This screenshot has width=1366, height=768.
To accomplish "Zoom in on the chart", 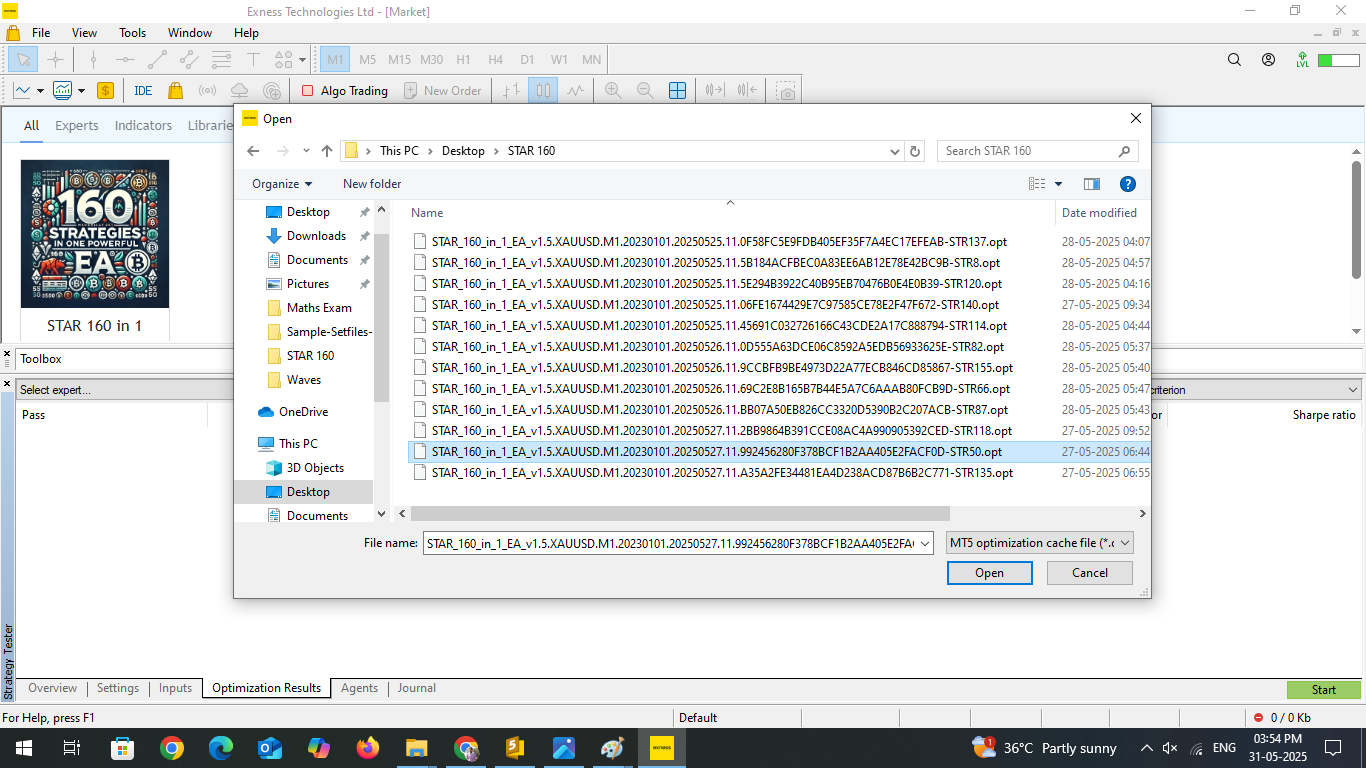I will tap(613, 90).
